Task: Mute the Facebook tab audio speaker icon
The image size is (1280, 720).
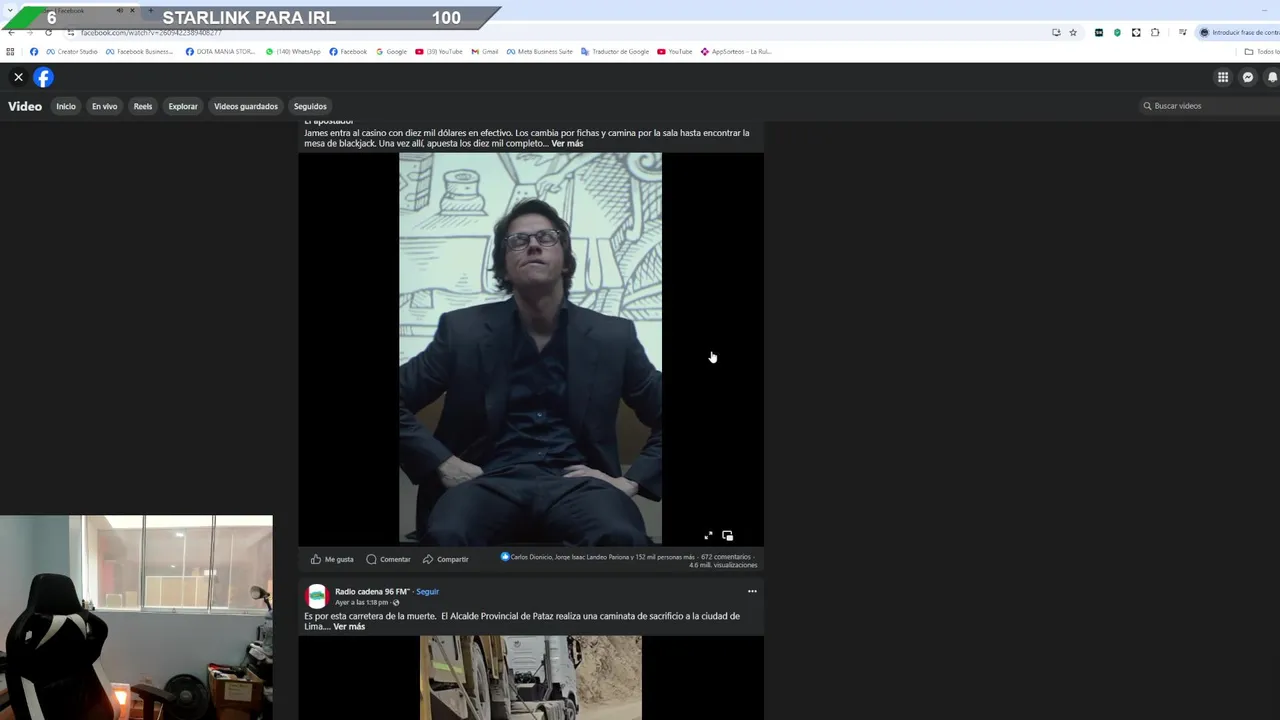Action: [x=120, y=11]
